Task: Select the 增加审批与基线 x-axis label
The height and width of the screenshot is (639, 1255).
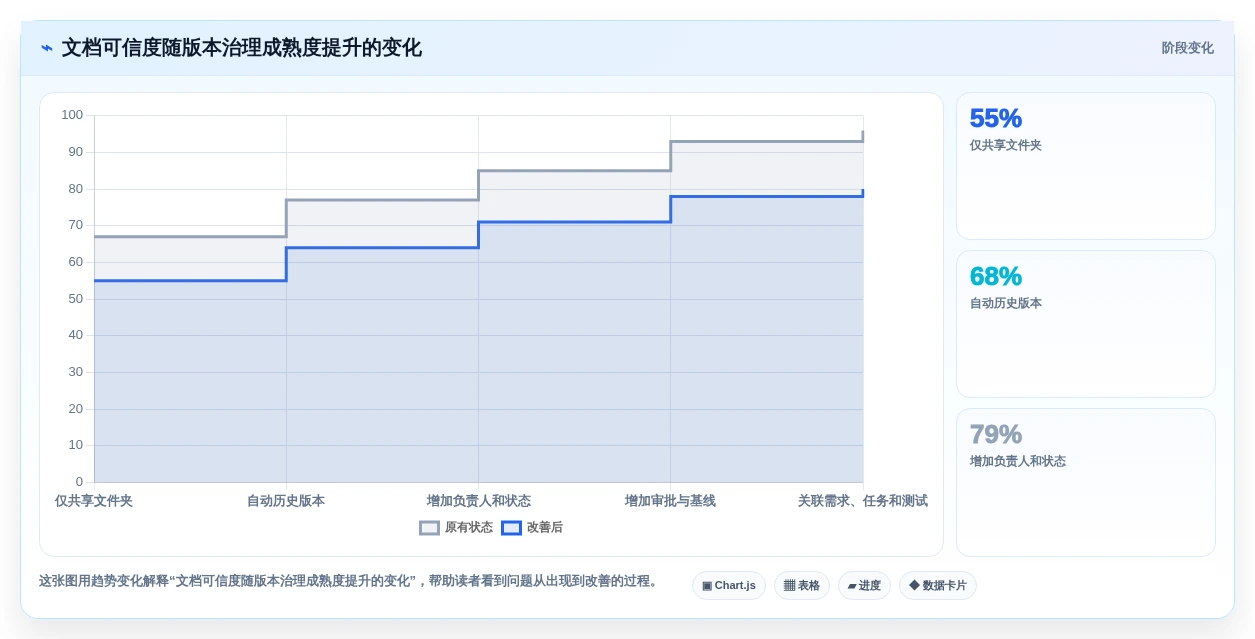Action: click(670, 501)
